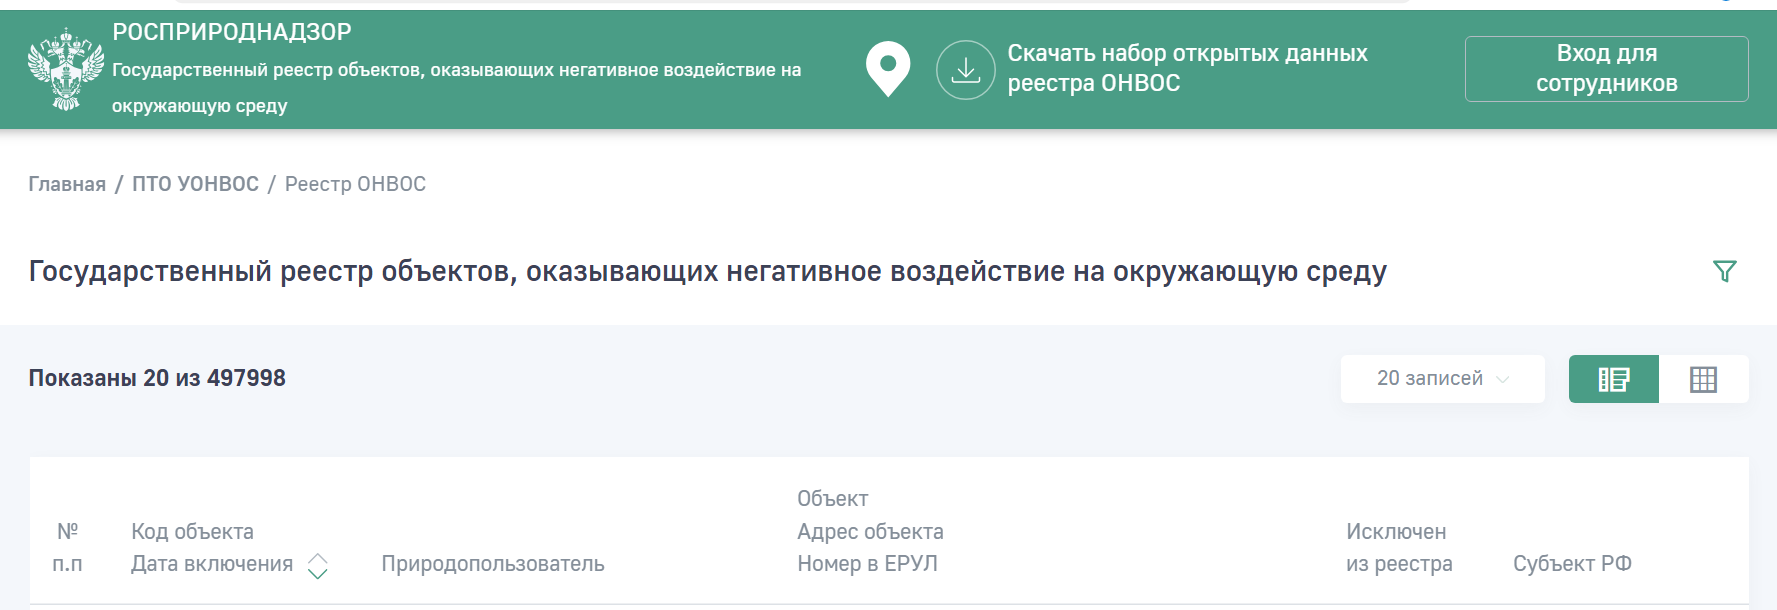Go to Главная in breadcrumbs
Image resolution: width=1777 pixels, height=610 pixels.
tap(67, 184)
